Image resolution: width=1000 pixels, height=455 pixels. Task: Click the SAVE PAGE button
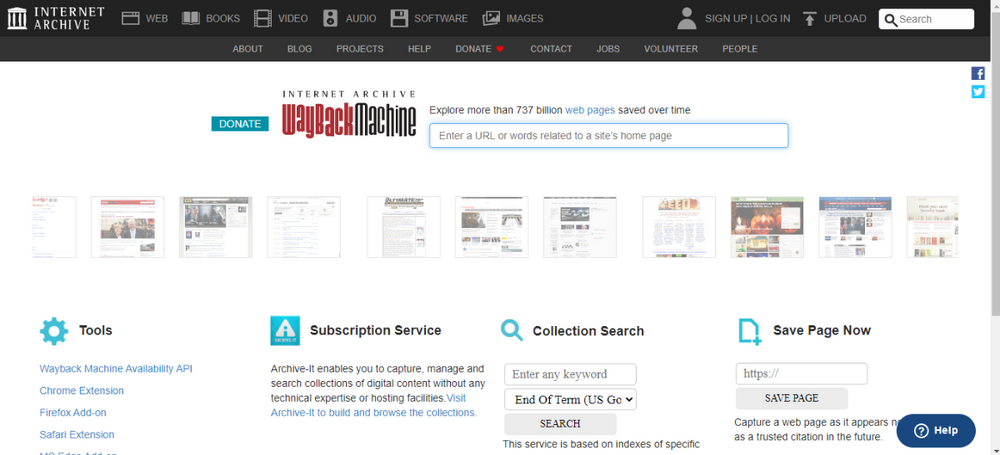[791, 398]
